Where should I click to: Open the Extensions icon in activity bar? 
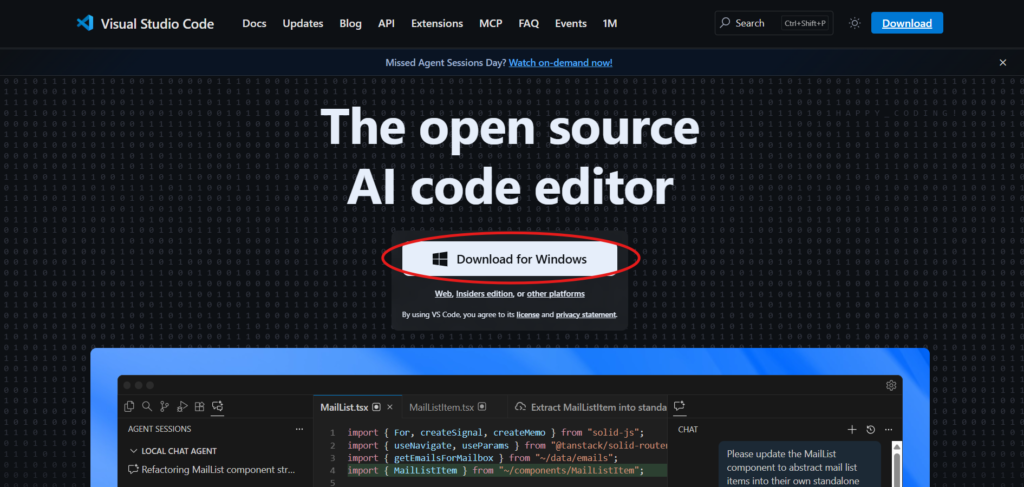click(200, 407)
